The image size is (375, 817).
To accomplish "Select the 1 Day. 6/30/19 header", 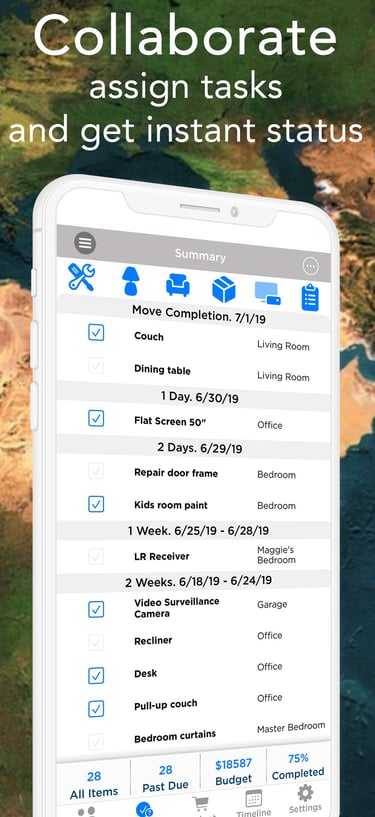I will [199, 397].
